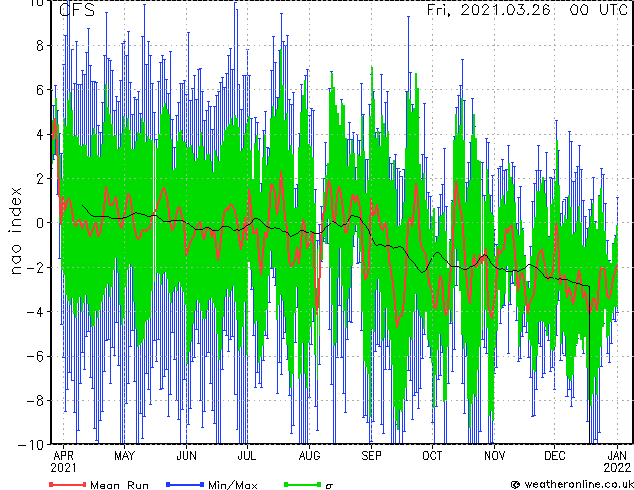Click the date label 'Fri, 2021.03.26 00 UTC'

[x=527, y=10]
